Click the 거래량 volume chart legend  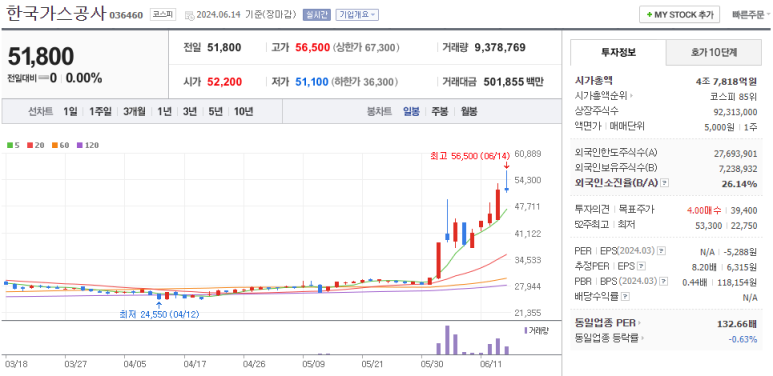[x=536, y=330]
